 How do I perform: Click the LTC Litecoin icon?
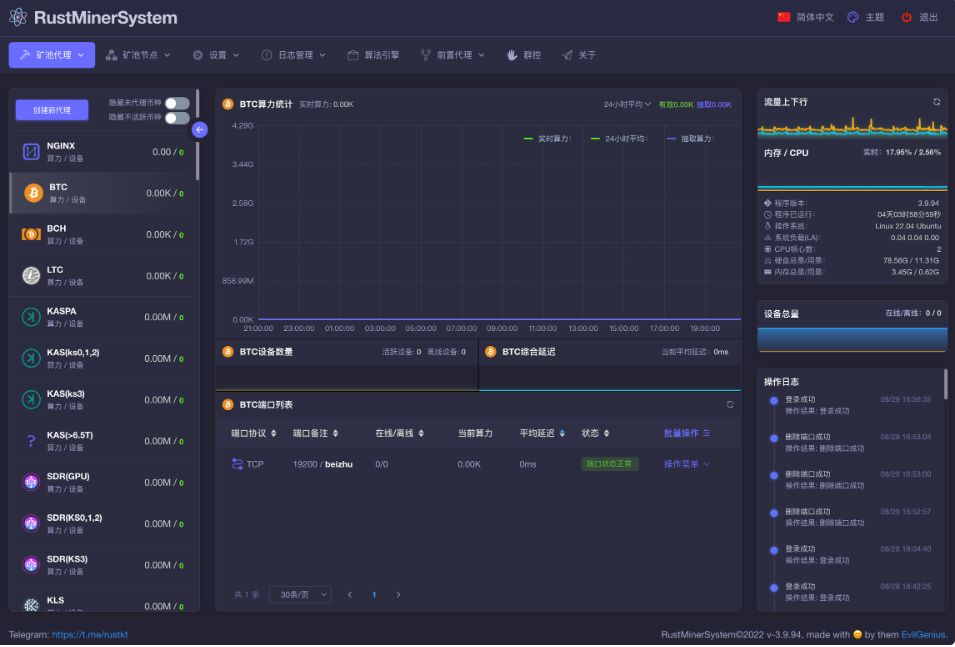[31, 275]
